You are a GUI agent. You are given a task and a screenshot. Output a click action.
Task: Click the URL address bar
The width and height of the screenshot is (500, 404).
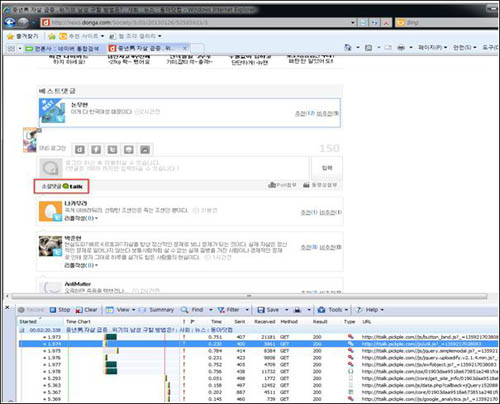(198, 22)
